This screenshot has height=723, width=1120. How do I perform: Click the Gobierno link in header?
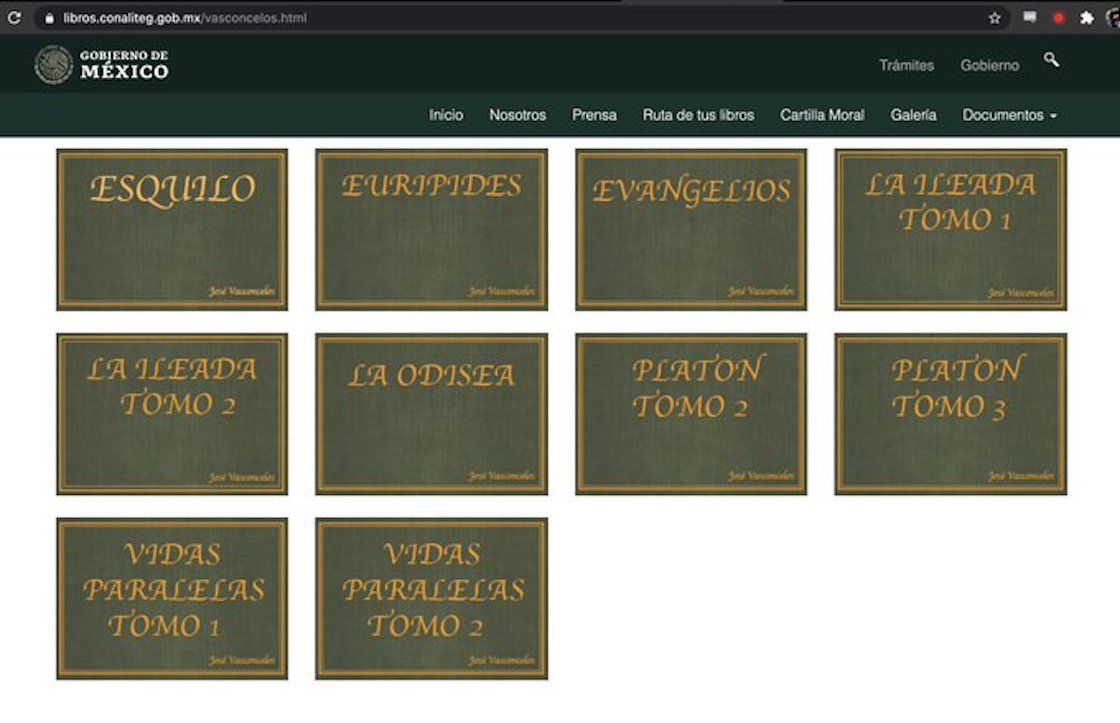[x=989, y=65]
